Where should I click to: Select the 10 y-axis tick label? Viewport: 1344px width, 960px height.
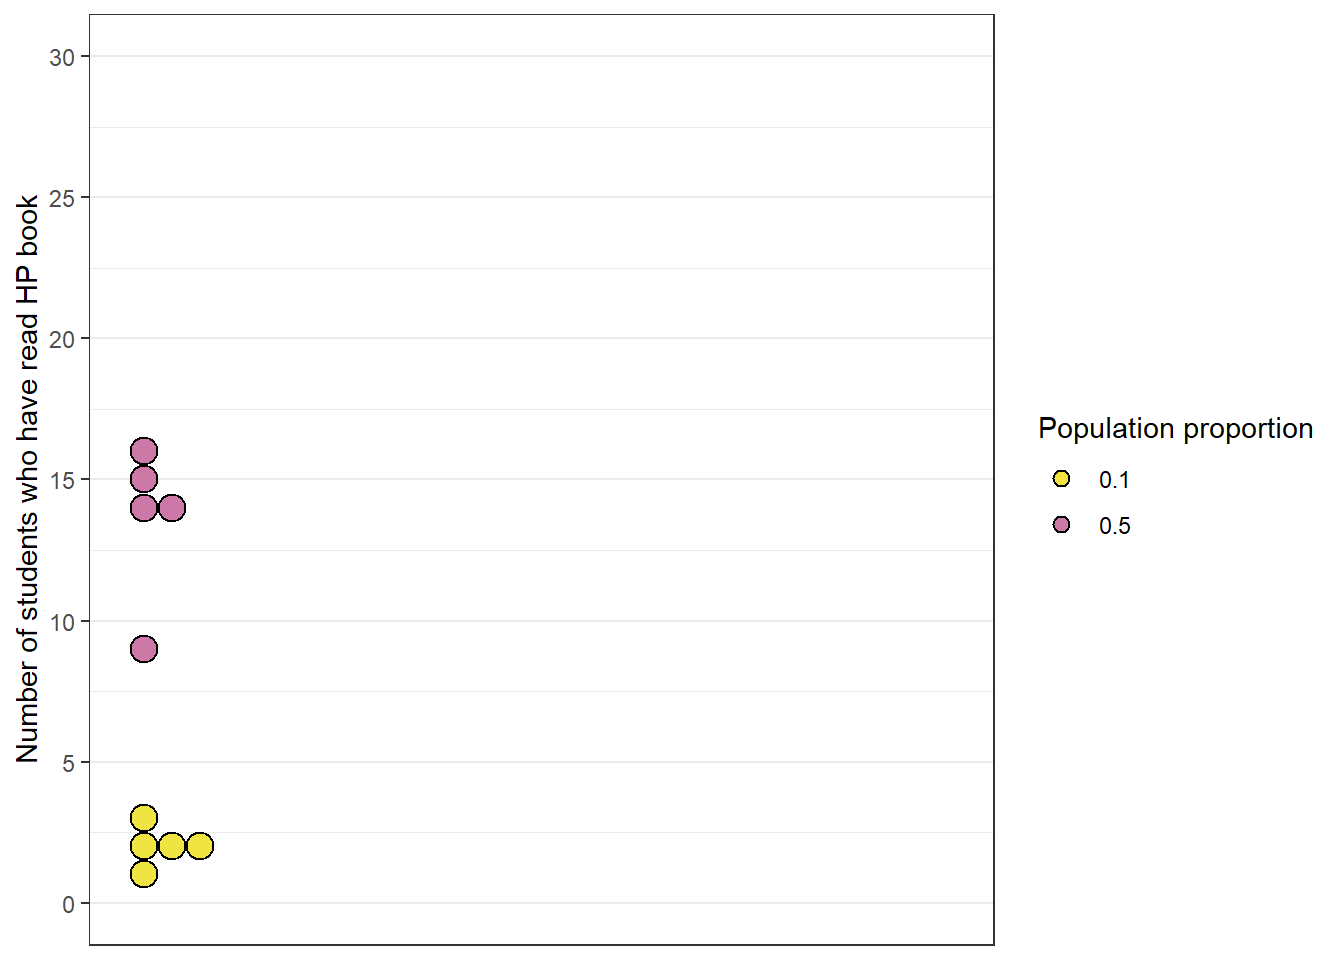pos(62,623)
